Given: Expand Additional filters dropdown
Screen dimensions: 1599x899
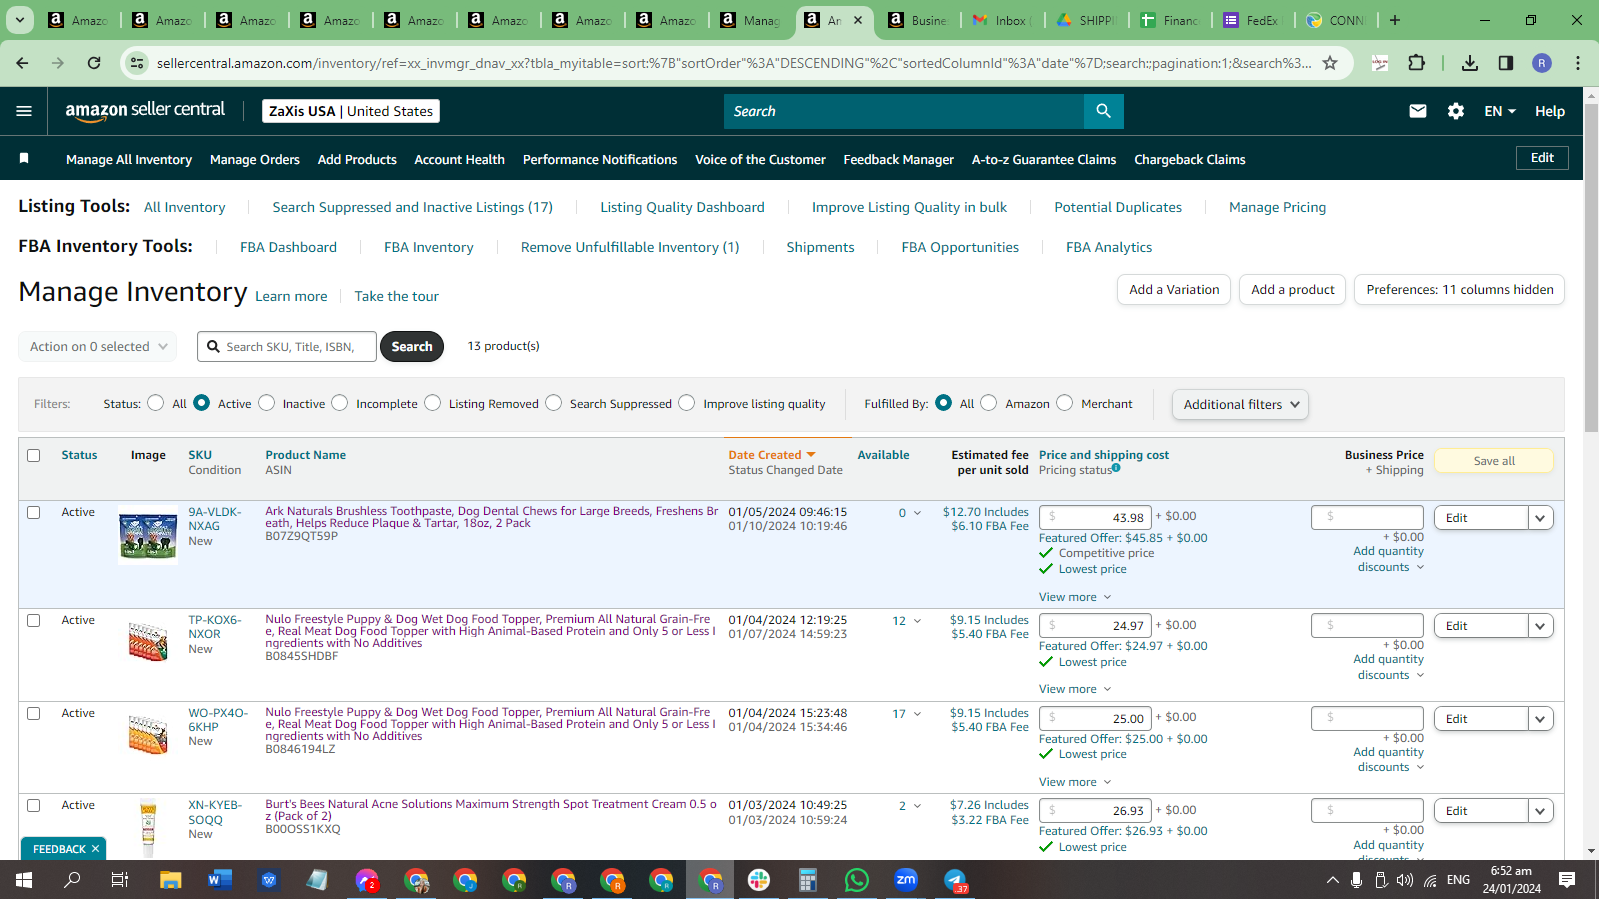Looking at the screenshot, I should pyautogui.click(x=1240, y=404).
